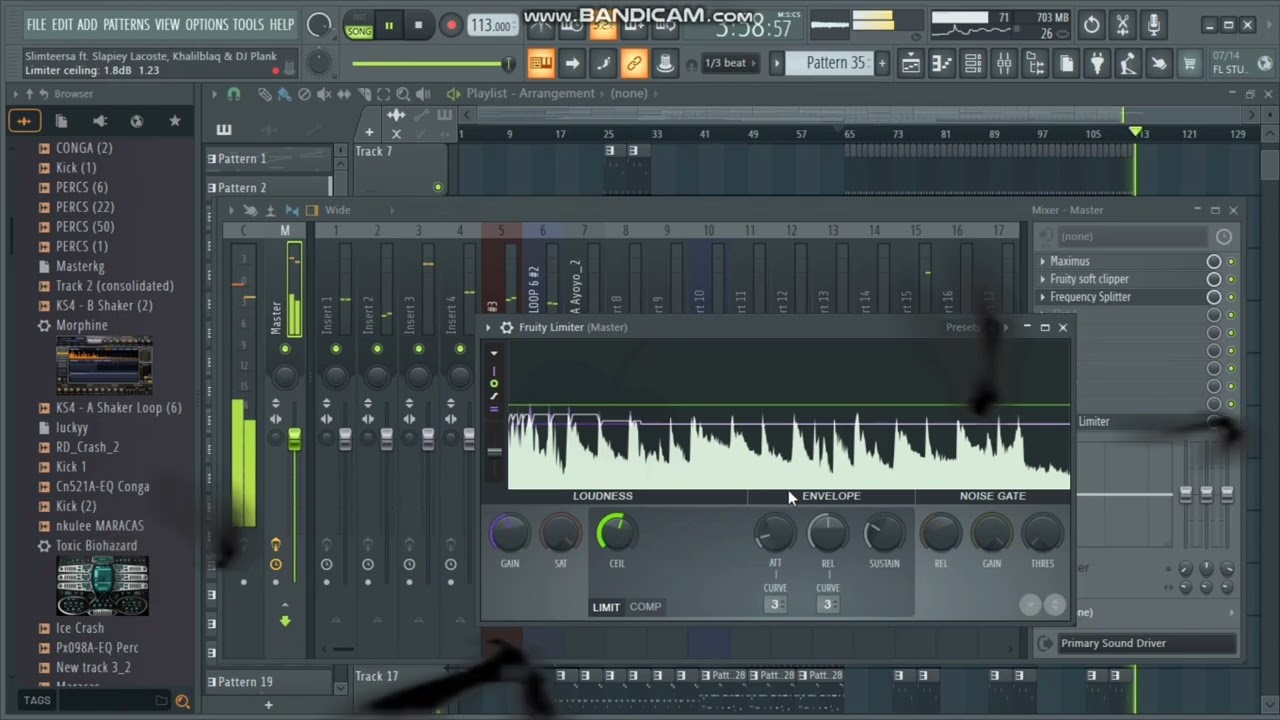Open the TOOLS menu
Image resolution: width=1280 pixels, height=720 pixels.
pyautogui.click(x=249, y=24)
